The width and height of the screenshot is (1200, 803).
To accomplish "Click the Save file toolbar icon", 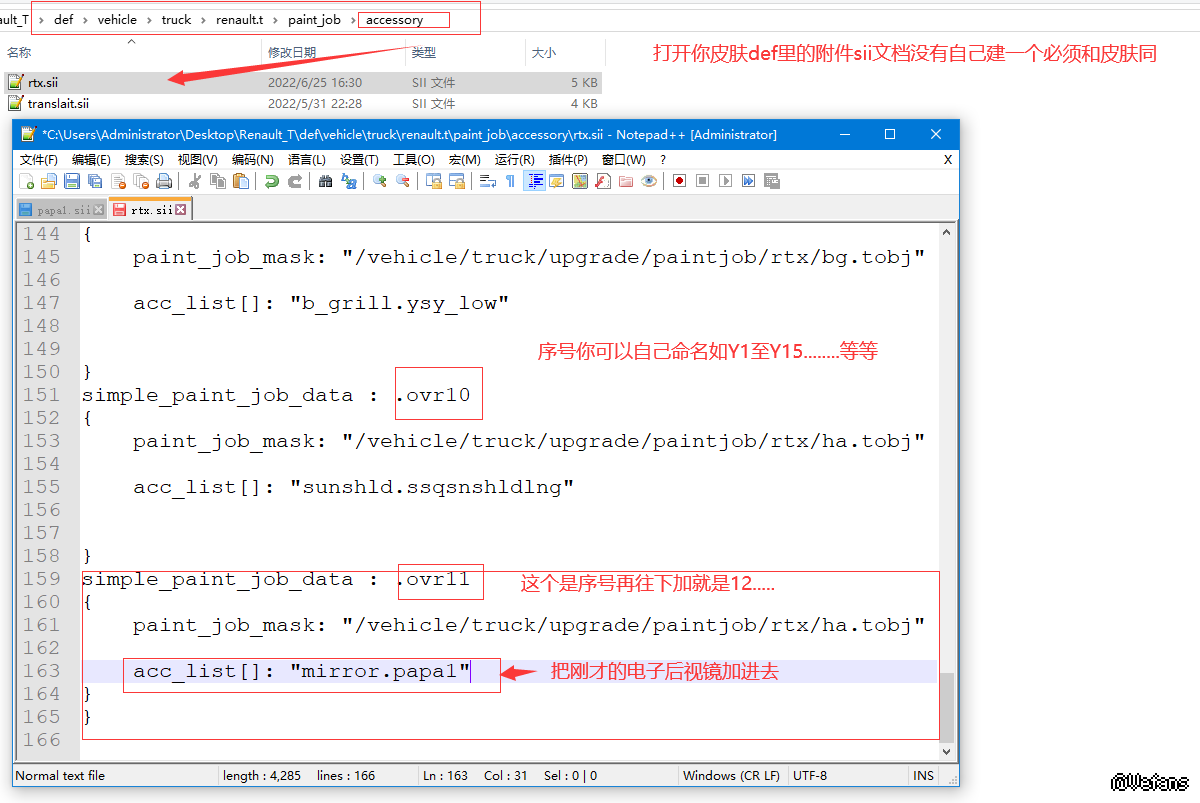I will click(x=72, y=181).
